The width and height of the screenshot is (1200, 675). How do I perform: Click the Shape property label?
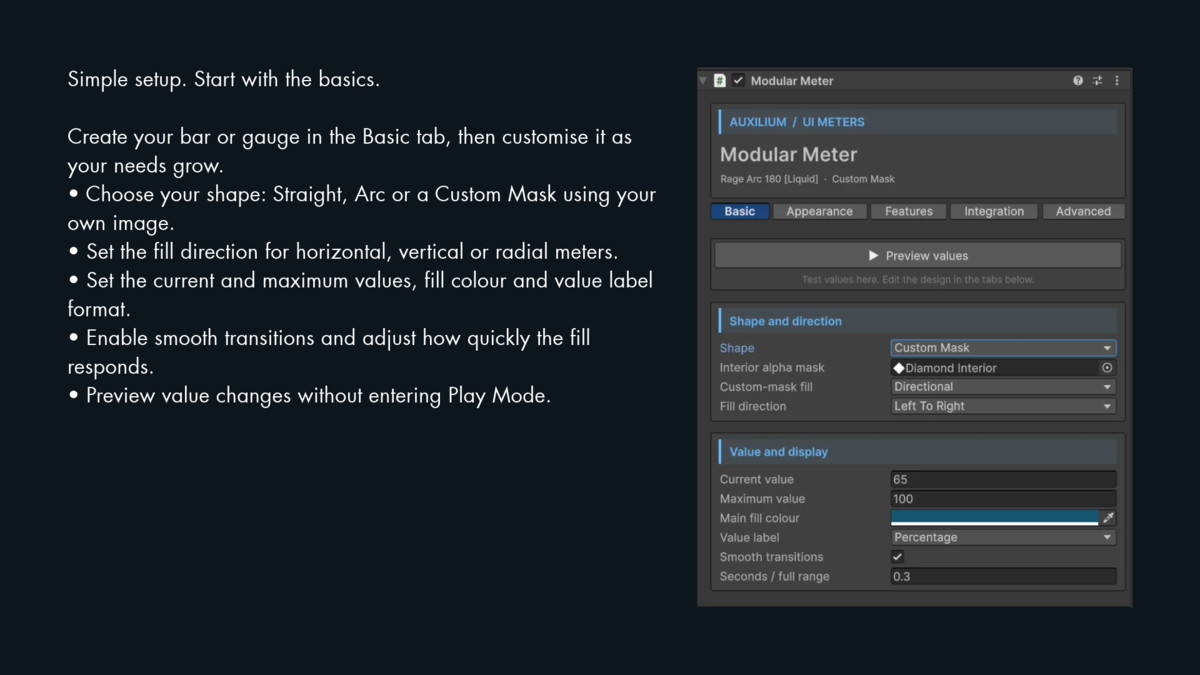click(x=737, y=348)
